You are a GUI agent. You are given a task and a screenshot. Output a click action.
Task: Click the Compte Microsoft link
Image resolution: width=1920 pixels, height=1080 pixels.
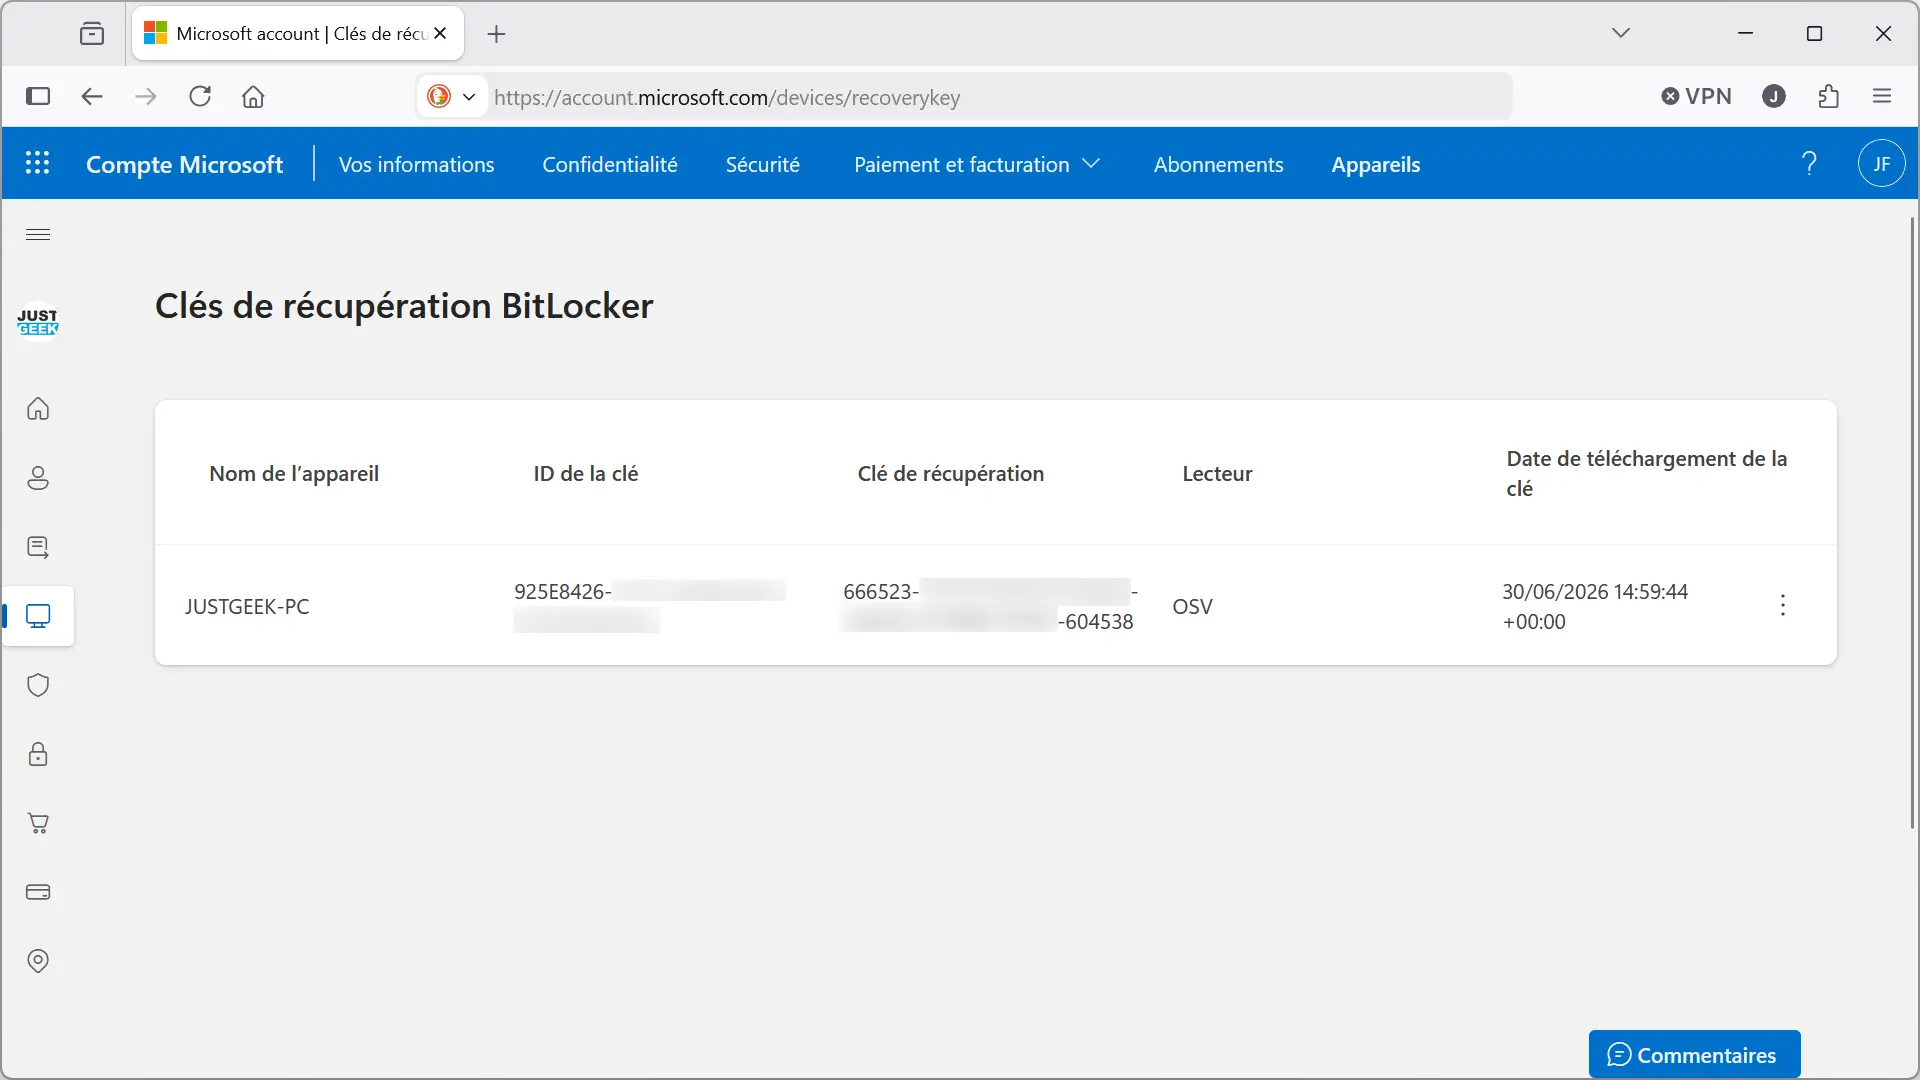coord(184,164)
